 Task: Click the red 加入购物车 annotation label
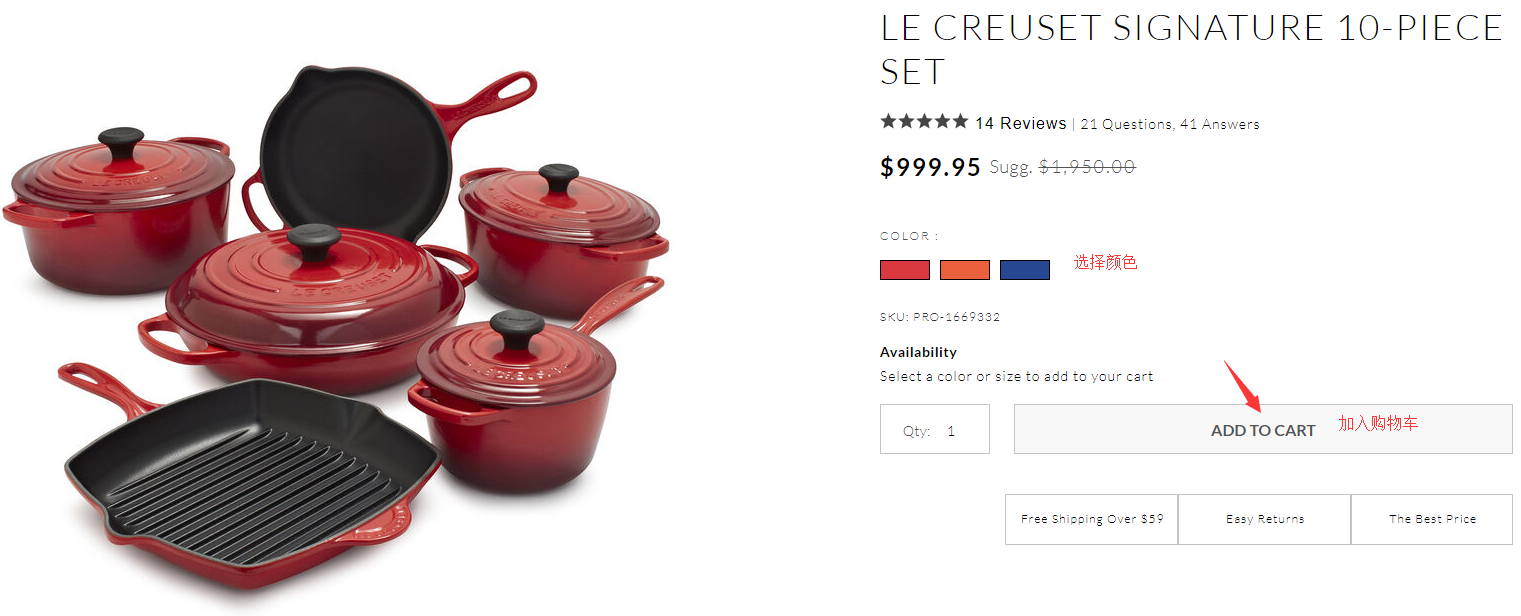pyautogui.click(x=1378, y=423)
